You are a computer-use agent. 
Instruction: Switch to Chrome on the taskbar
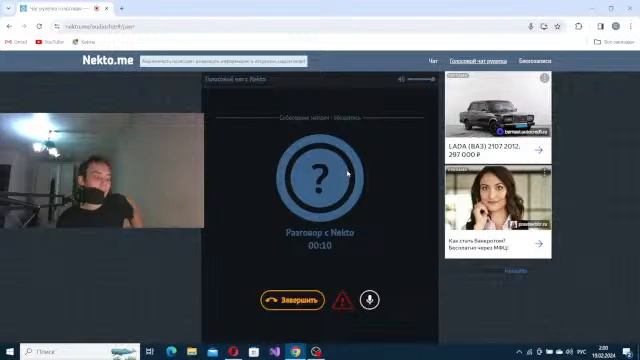[296, 351]
